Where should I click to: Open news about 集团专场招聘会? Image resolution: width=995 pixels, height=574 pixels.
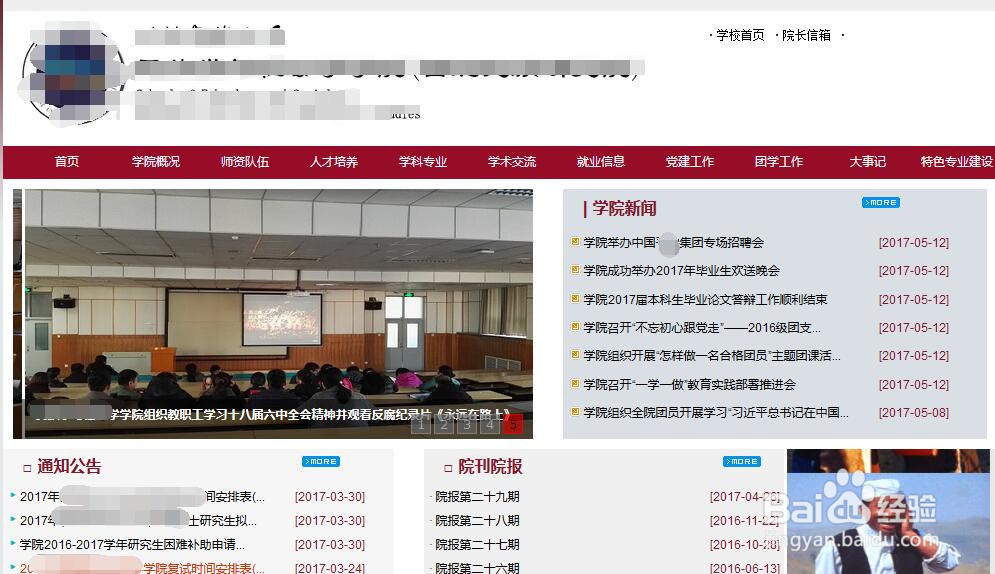tap(673, 242)
